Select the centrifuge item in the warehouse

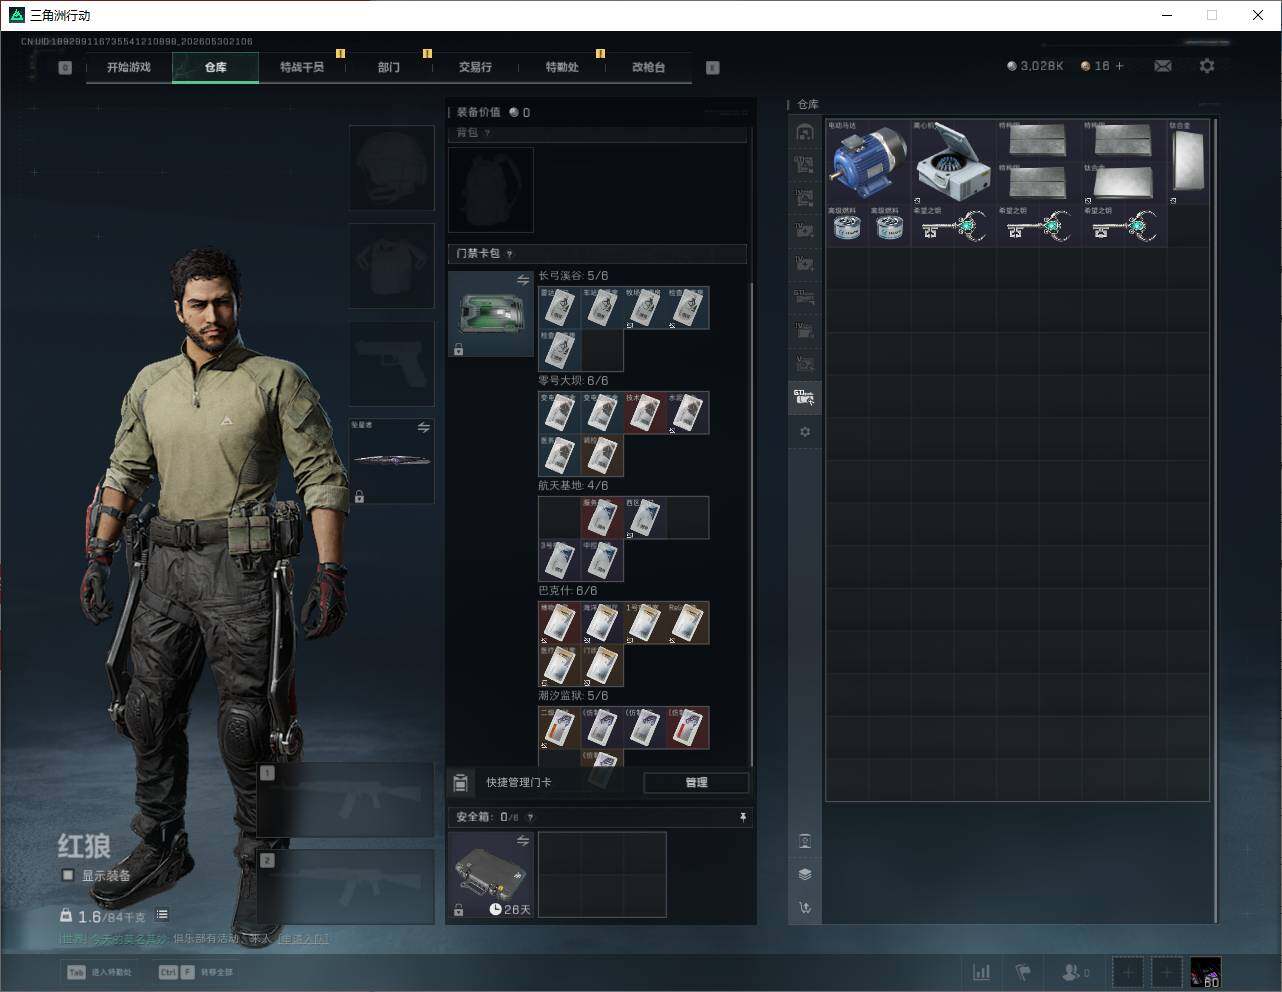tap(953, 162)
